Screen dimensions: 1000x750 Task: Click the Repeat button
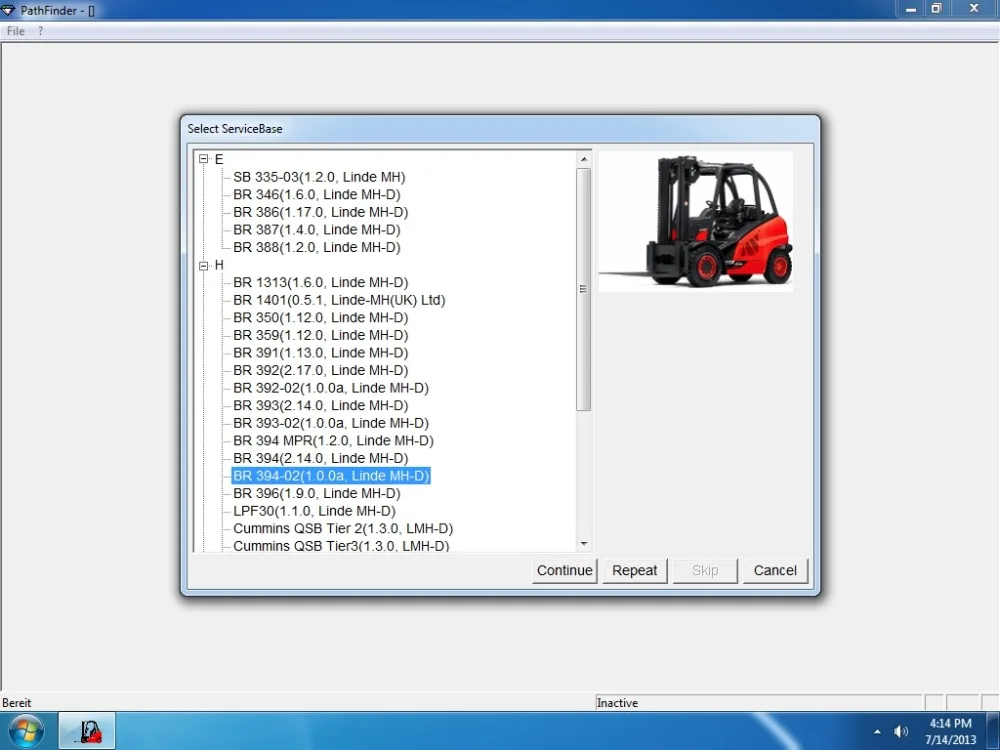634,570
